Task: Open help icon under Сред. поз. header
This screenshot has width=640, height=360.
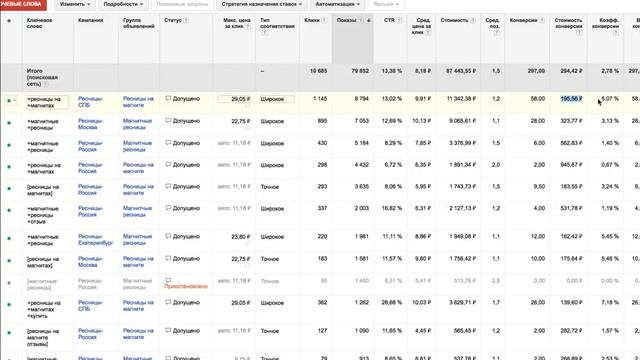Action: tap(496, 33)
